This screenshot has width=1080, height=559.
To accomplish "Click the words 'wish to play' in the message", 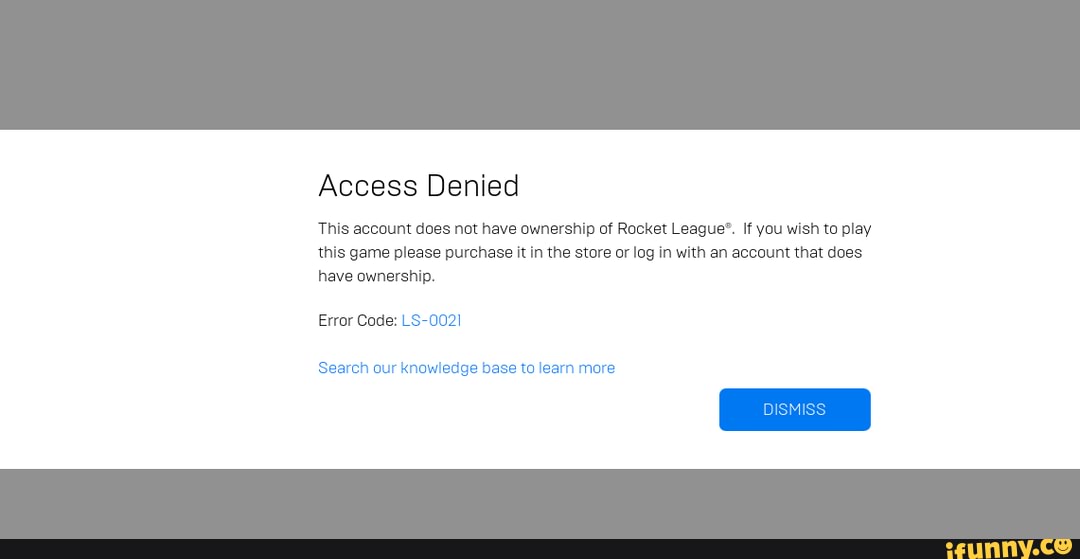I will coord(829,229).
